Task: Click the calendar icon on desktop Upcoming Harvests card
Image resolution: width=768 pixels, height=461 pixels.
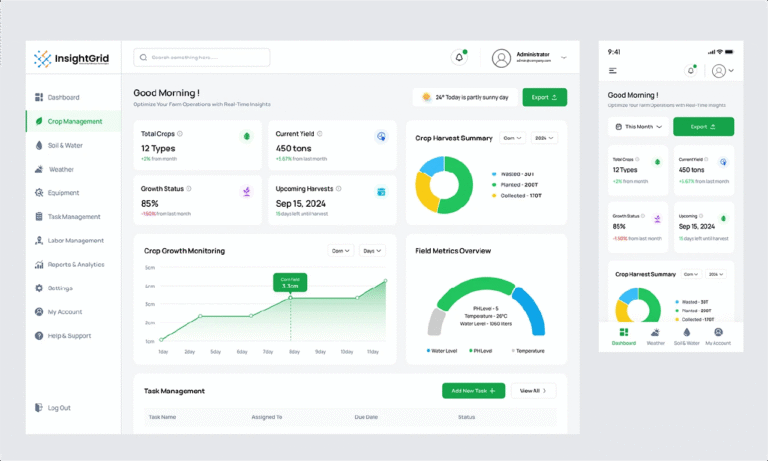Action: pos(381,191)
